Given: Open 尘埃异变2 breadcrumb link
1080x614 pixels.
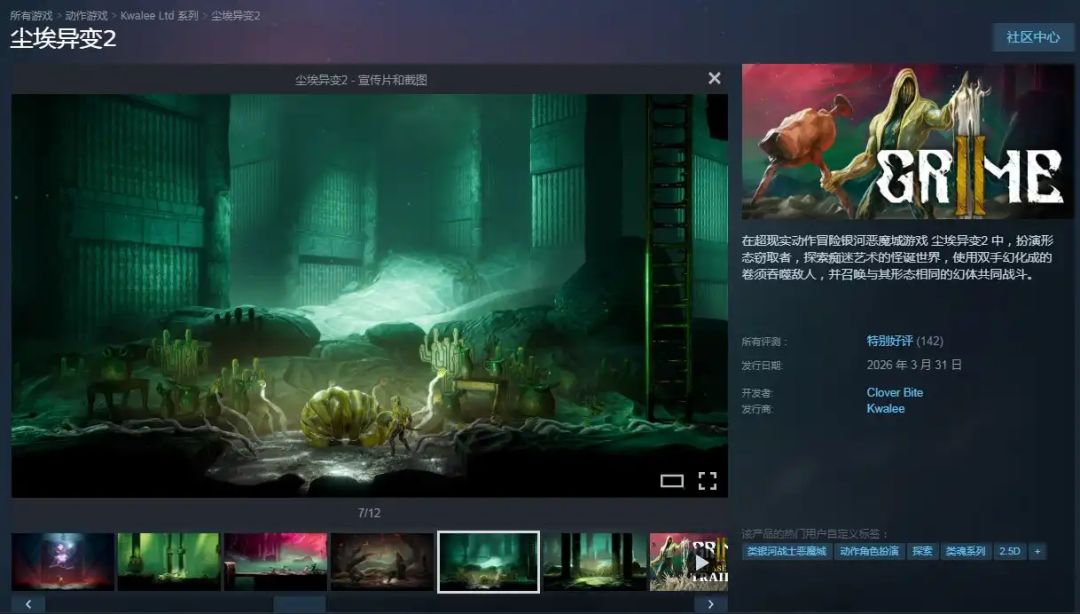Looking at the screenshot, I should [x=236, y=15].
